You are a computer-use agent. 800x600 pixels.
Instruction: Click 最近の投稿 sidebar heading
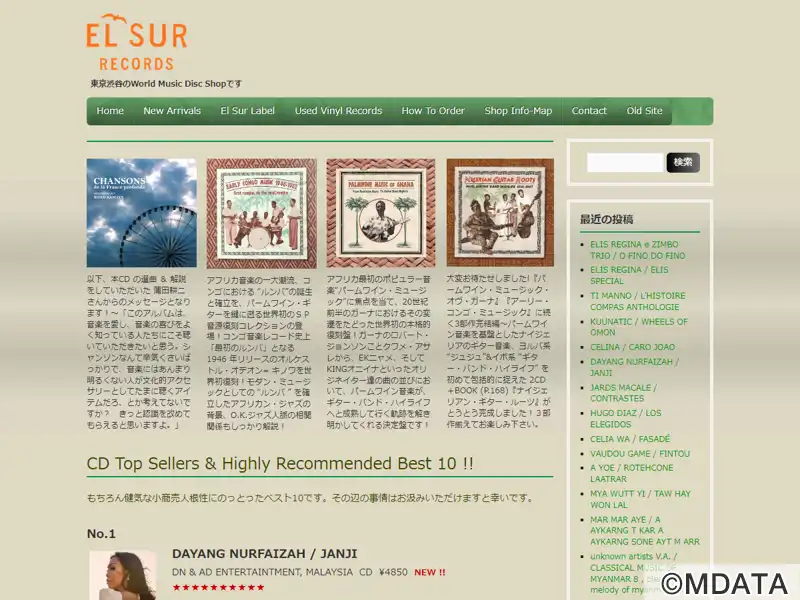[606, 219]
